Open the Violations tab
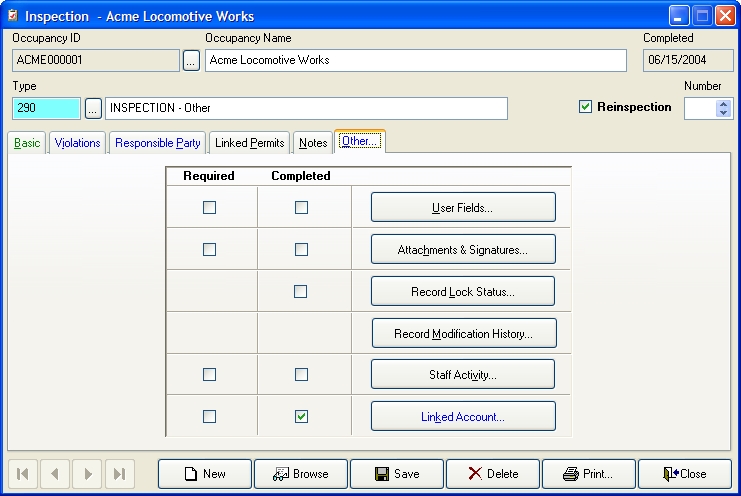741x496 pixels. click(x=78, y=143)
